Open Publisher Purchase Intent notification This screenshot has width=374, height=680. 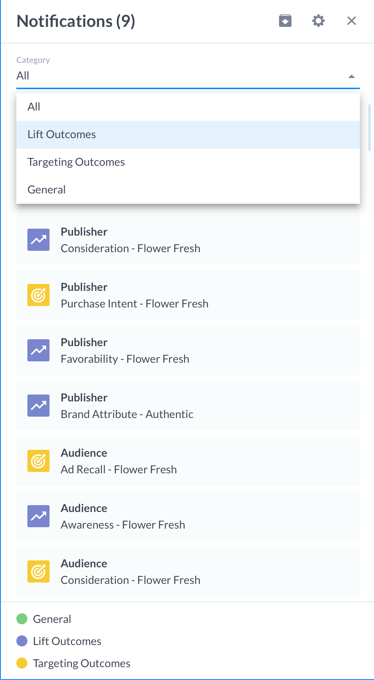point(188,295)
